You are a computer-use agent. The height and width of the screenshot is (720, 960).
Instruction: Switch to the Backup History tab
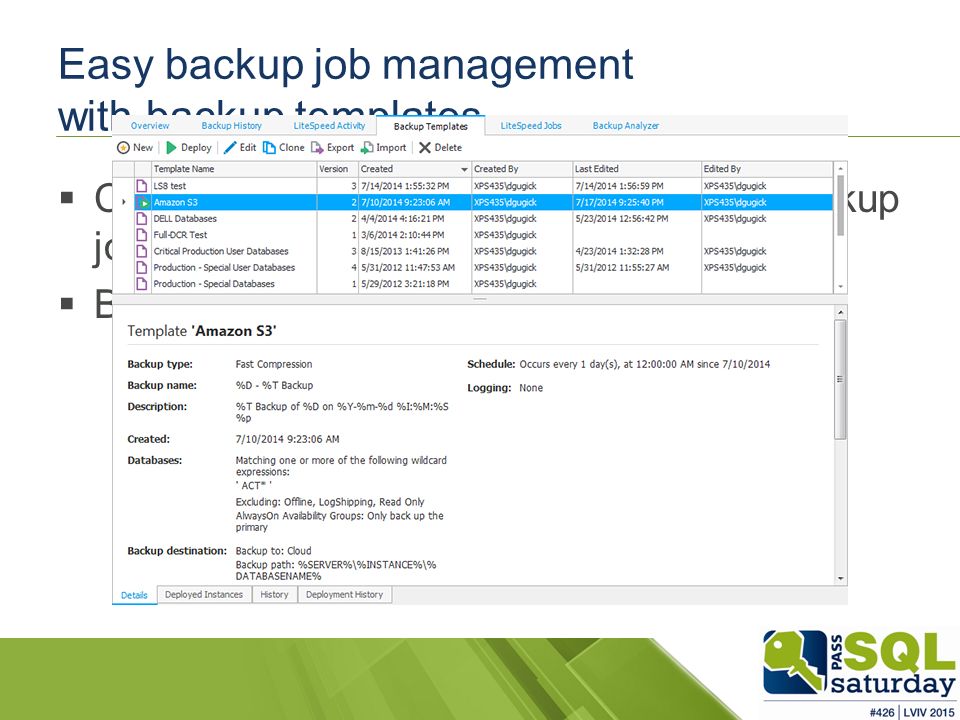[231, 126]
